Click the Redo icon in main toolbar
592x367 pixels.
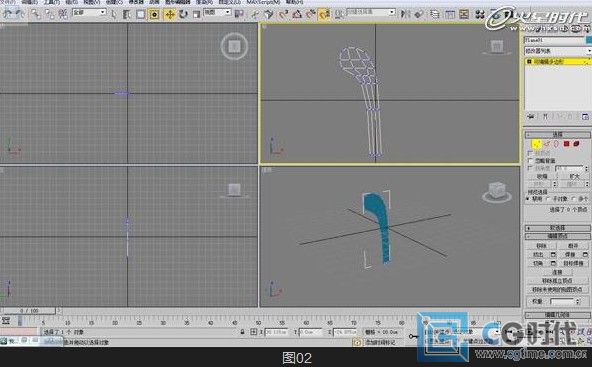pyautogui.click(x=20, y=14)
